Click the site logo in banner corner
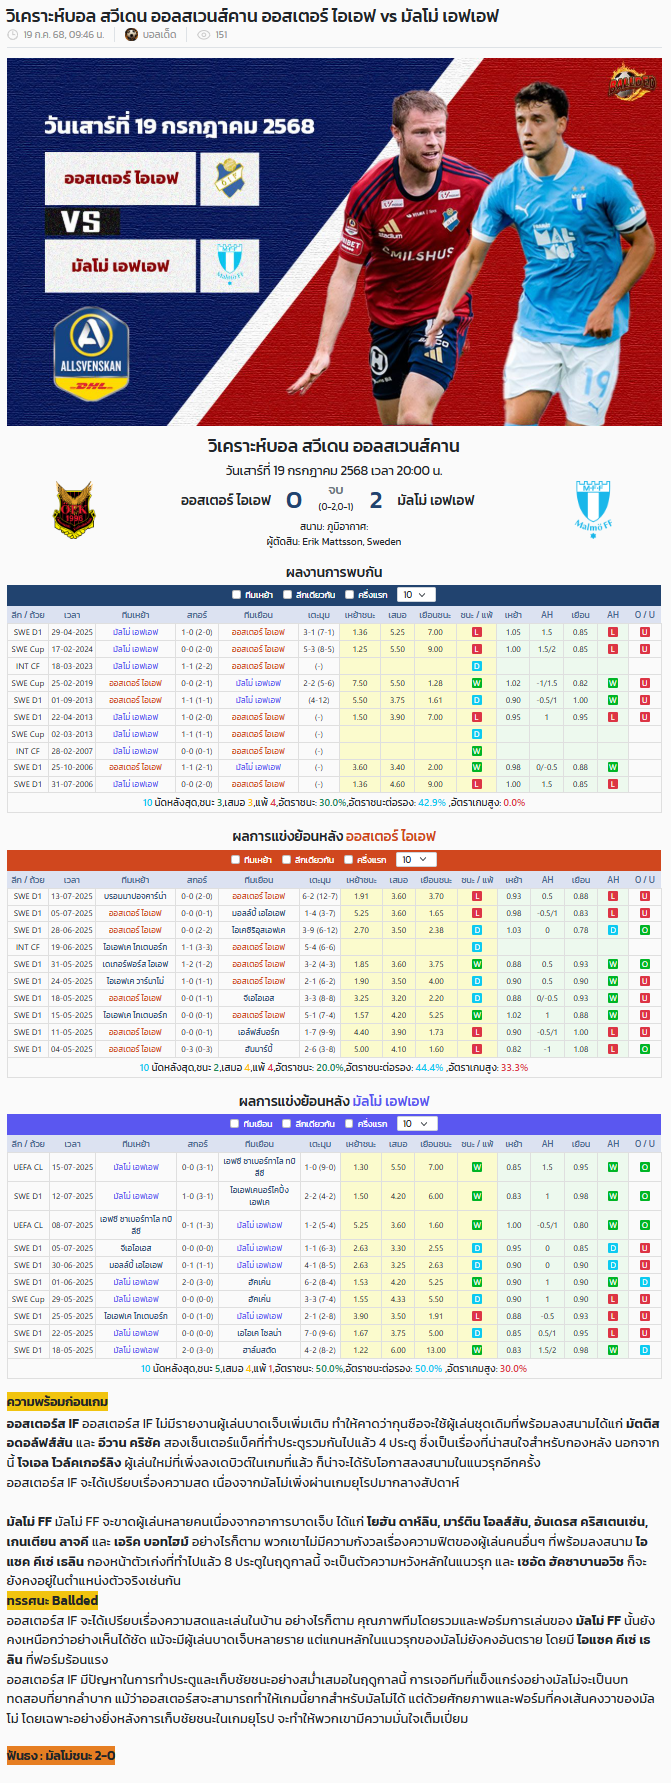 tap(632, 82)
